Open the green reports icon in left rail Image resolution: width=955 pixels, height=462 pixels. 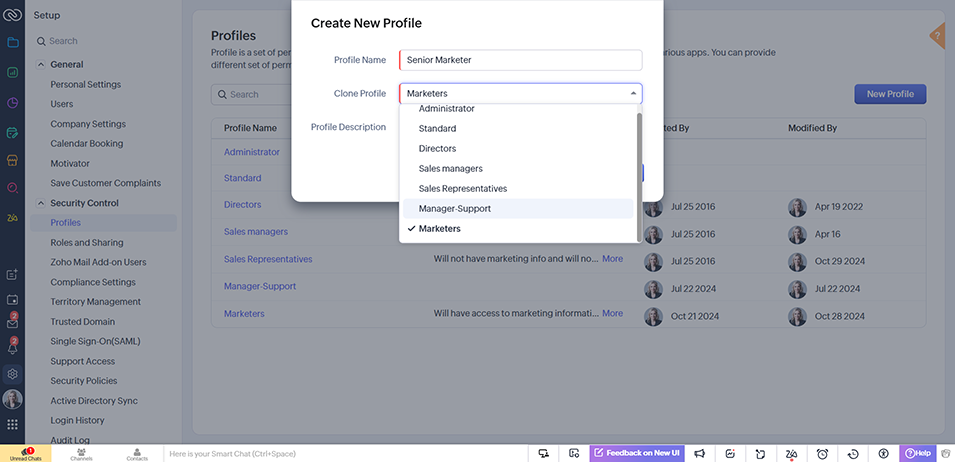point(12,72)
